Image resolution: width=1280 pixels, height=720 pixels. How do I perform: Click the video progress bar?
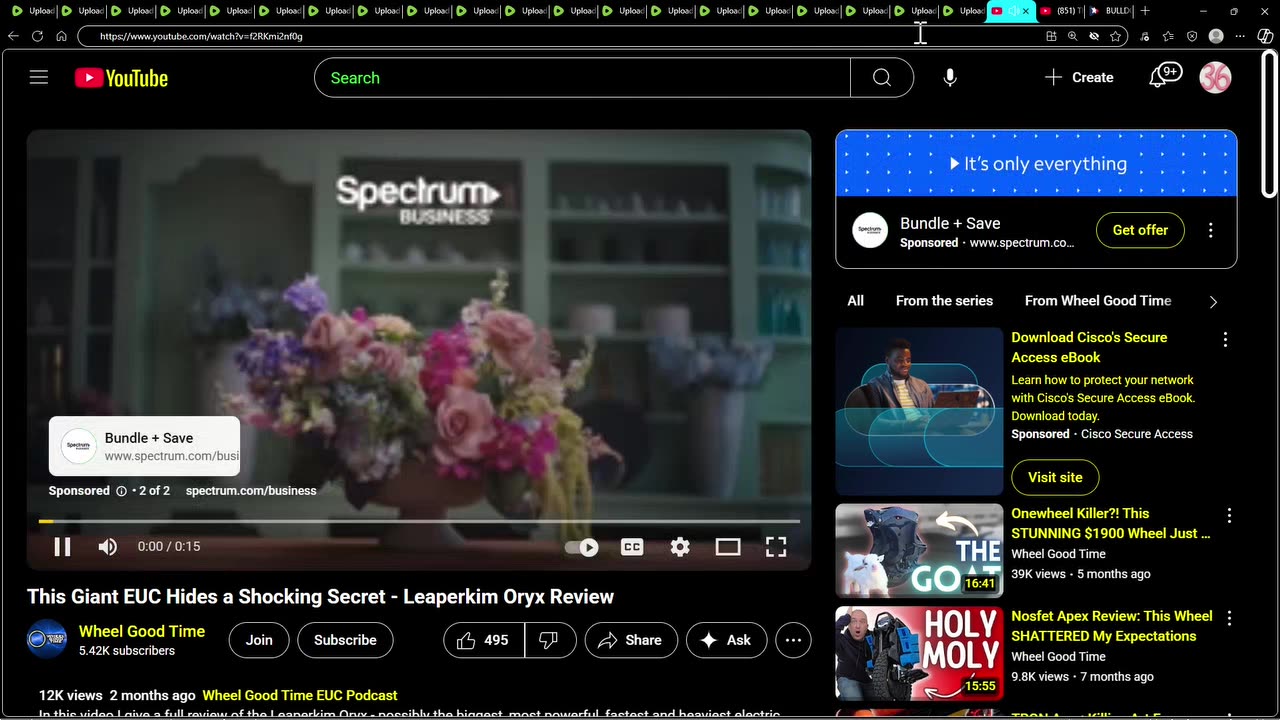419,521
